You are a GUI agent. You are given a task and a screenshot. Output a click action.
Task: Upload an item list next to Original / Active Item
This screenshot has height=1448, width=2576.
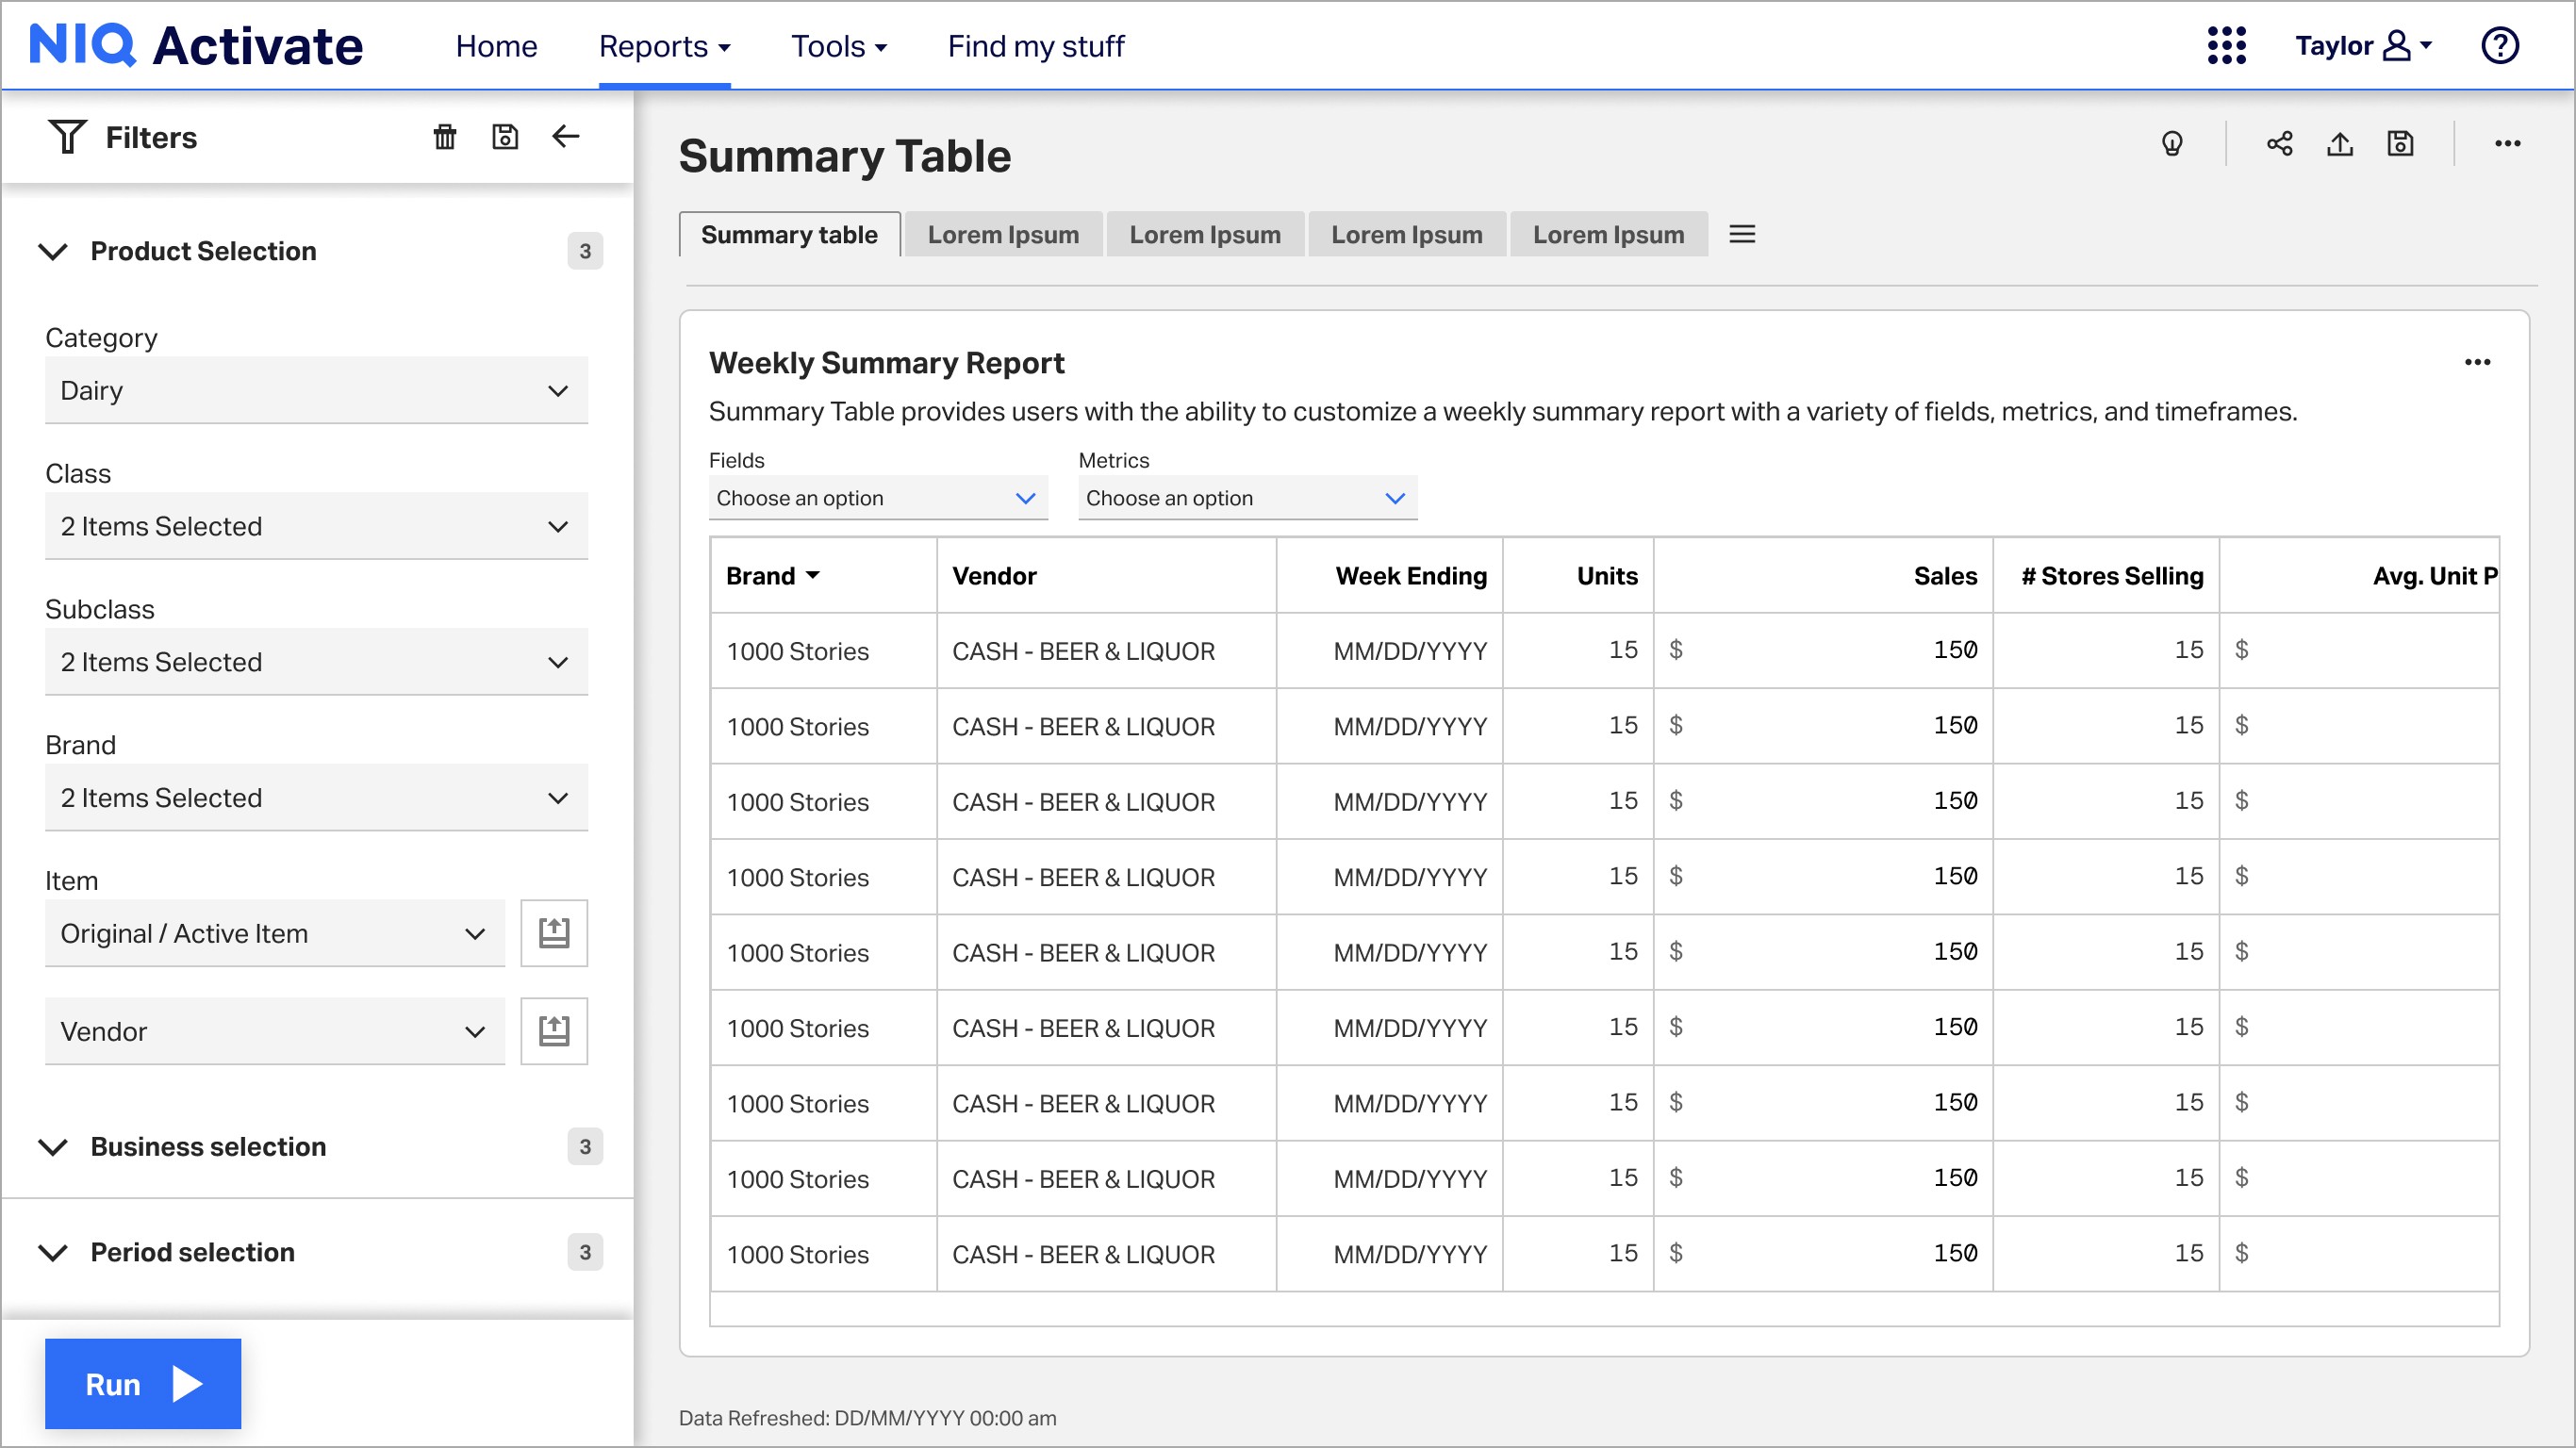coord(554,933)
